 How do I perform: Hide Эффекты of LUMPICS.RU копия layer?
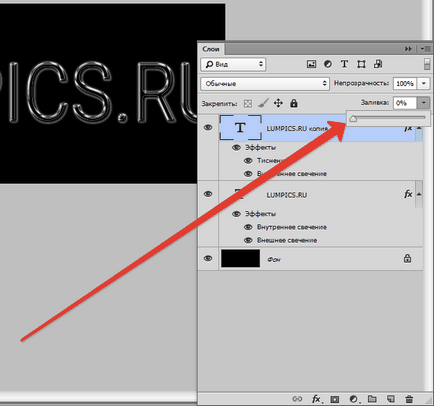click(236, 147)
